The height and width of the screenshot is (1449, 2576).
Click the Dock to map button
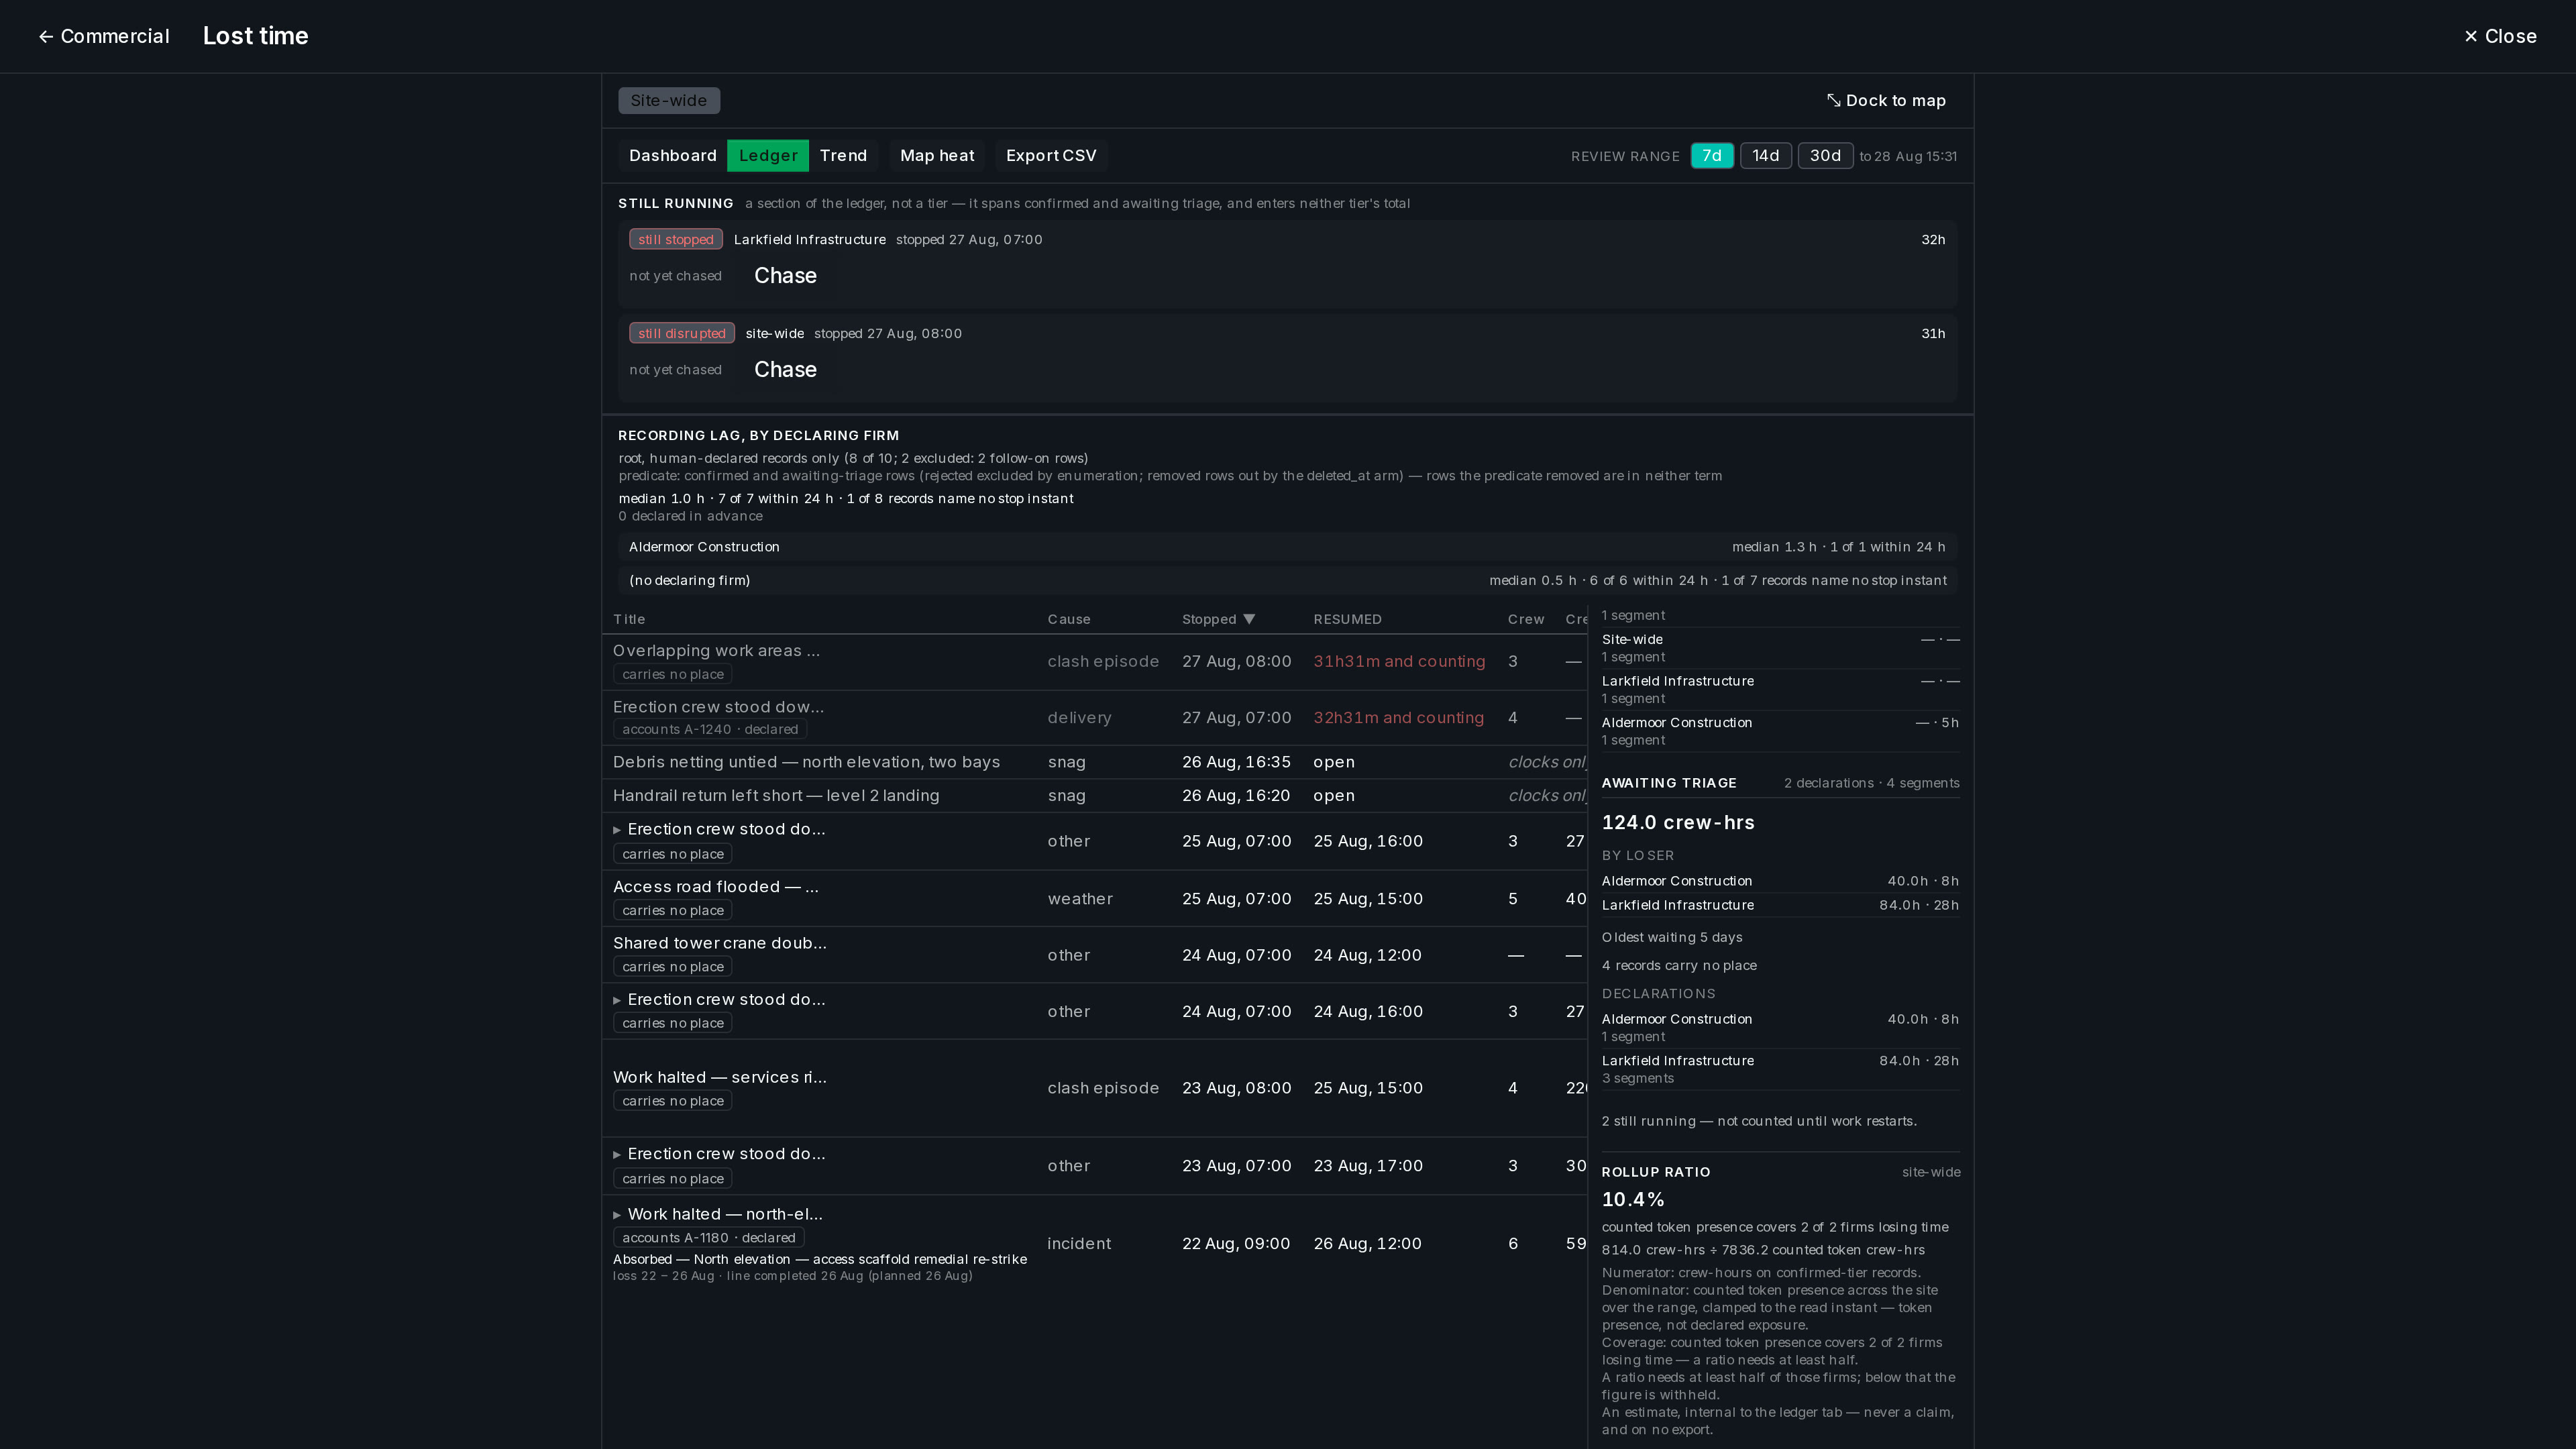point(1886,100)
